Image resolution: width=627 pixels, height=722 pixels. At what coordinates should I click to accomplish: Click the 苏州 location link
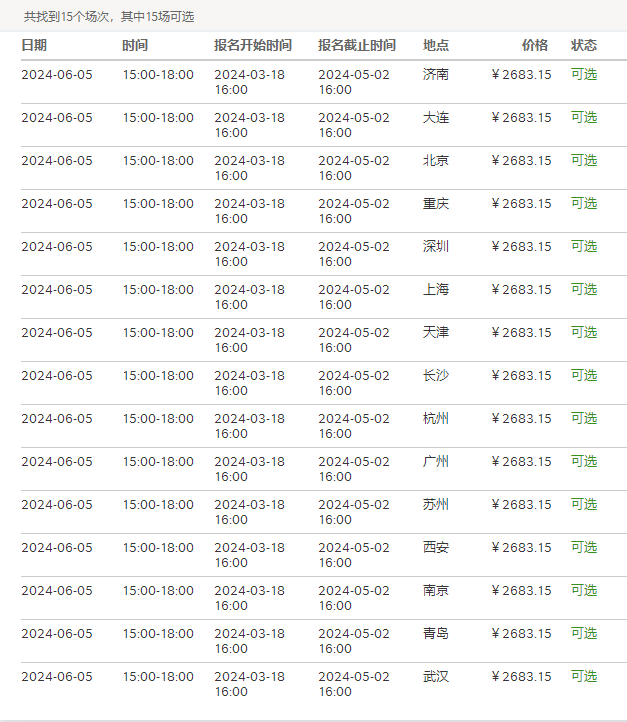[x=436, y=504]
